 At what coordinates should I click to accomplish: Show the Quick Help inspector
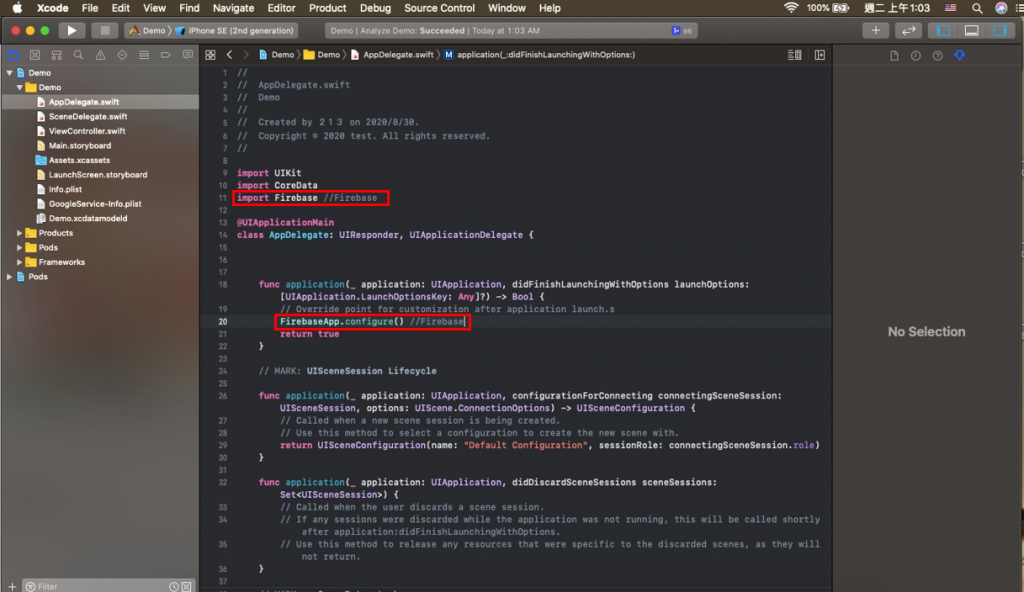(937, 56)
